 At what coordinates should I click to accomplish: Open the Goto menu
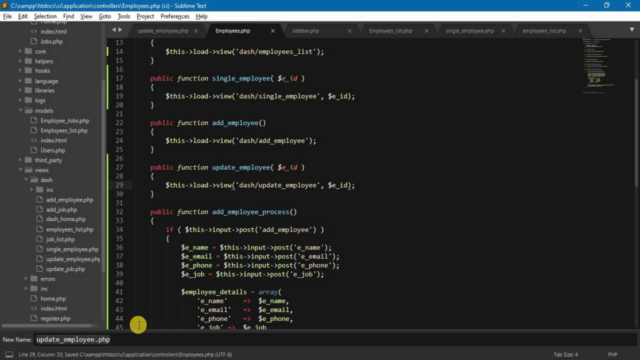coord(105,16)
